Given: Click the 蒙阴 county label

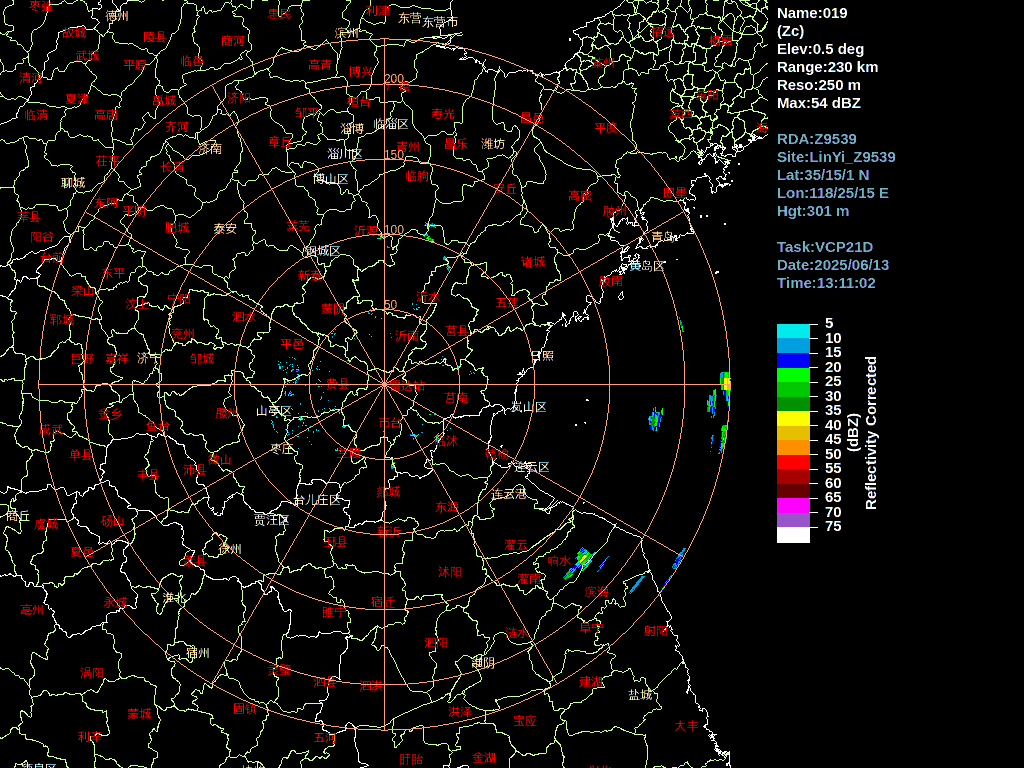Looking at the screenshot, I should coord(333,308).
